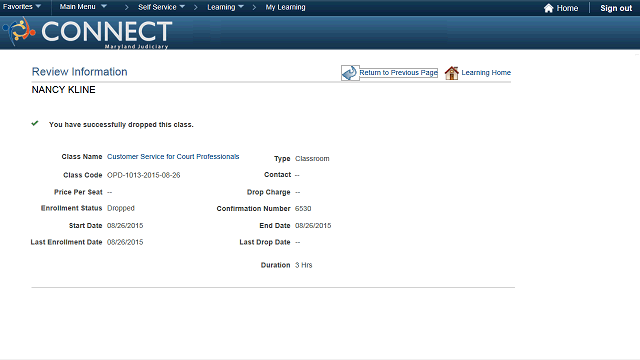Click the Duration value 3 Hrs
Screen dimensions: 640x360
pos(304,265)
